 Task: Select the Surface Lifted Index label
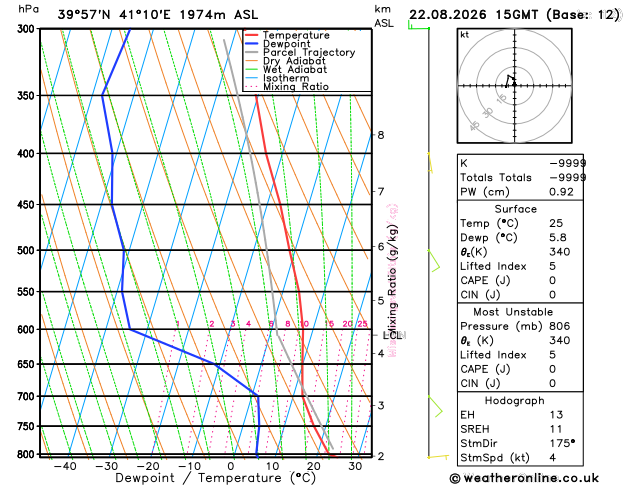pos(493,267)
